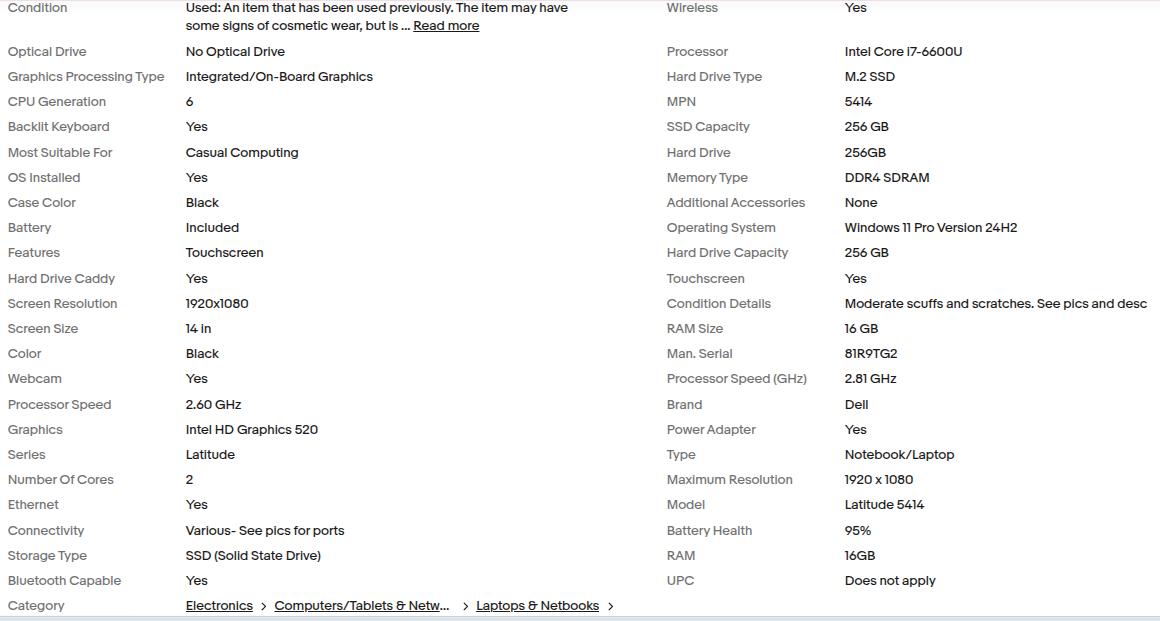Select the '1920 x 1080' maximum resolution value
1160x621 pixels.
point(879,480)
